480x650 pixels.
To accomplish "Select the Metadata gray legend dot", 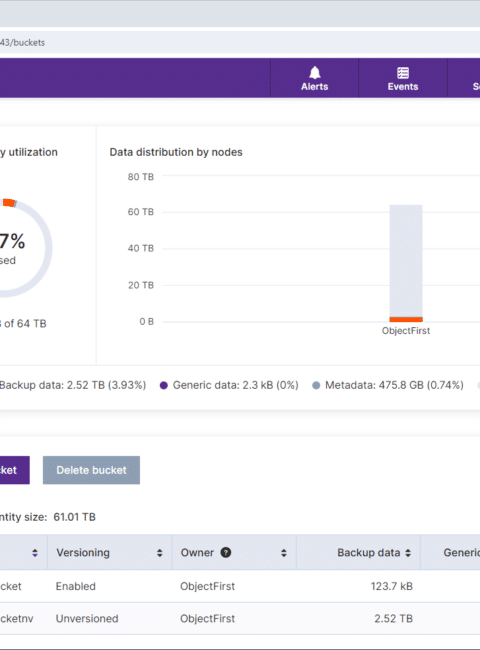I will point(316,386).
